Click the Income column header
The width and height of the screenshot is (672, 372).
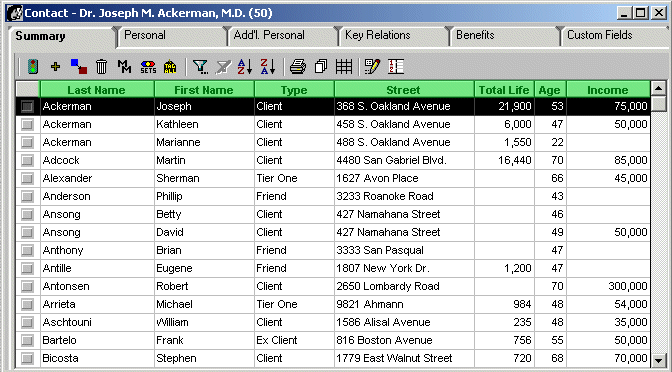pyautogui.click(x=608, y=90)
